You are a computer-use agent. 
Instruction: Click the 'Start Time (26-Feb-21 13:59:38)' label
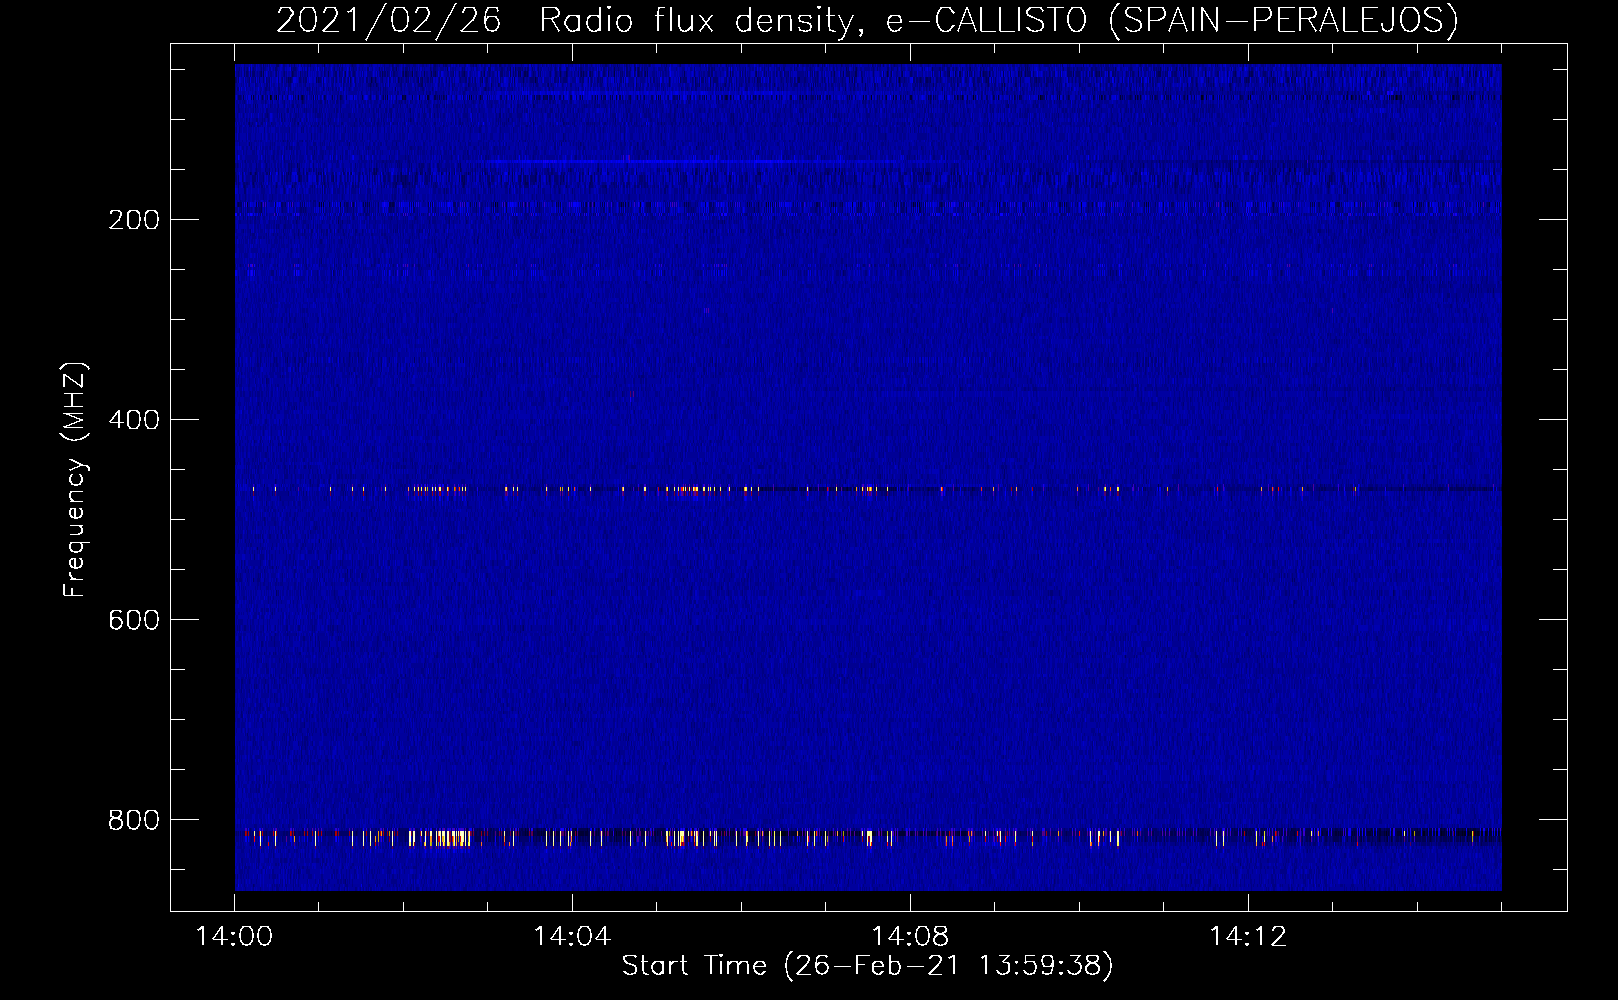coord(867,966)
